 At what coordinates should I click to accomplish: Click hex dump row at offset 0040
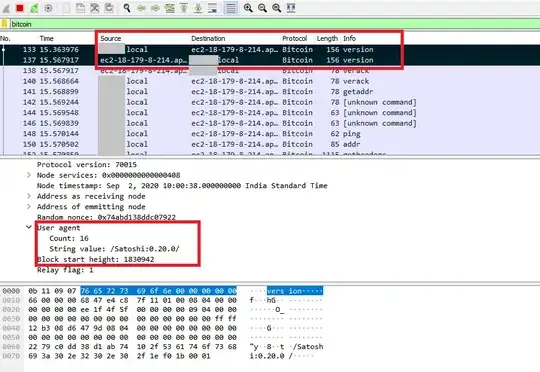pos(163,328)
